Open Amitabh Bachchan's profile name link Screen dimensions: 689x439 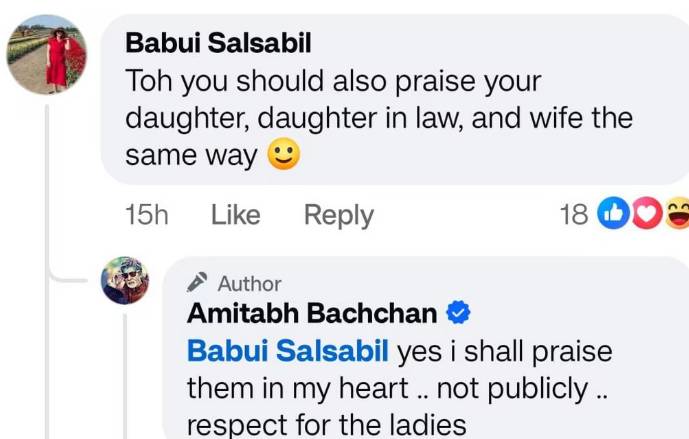tap(312, 313)
